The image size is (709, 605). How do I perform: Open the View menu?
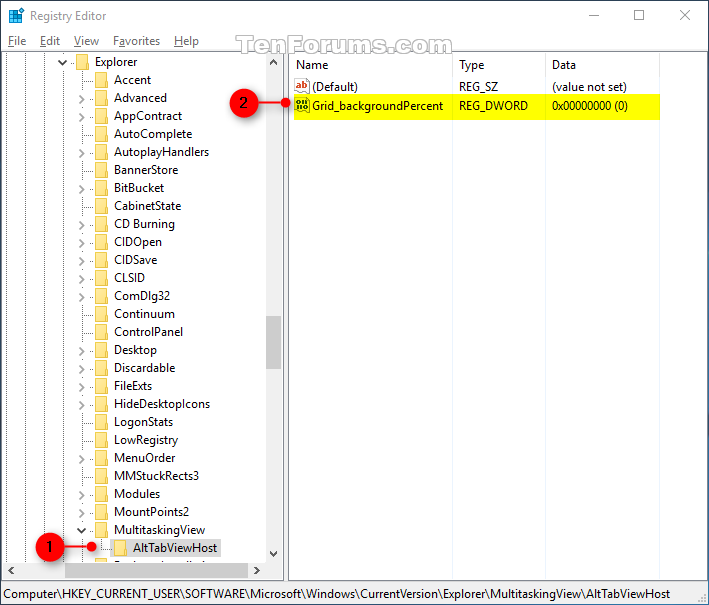tap(86, 41)
